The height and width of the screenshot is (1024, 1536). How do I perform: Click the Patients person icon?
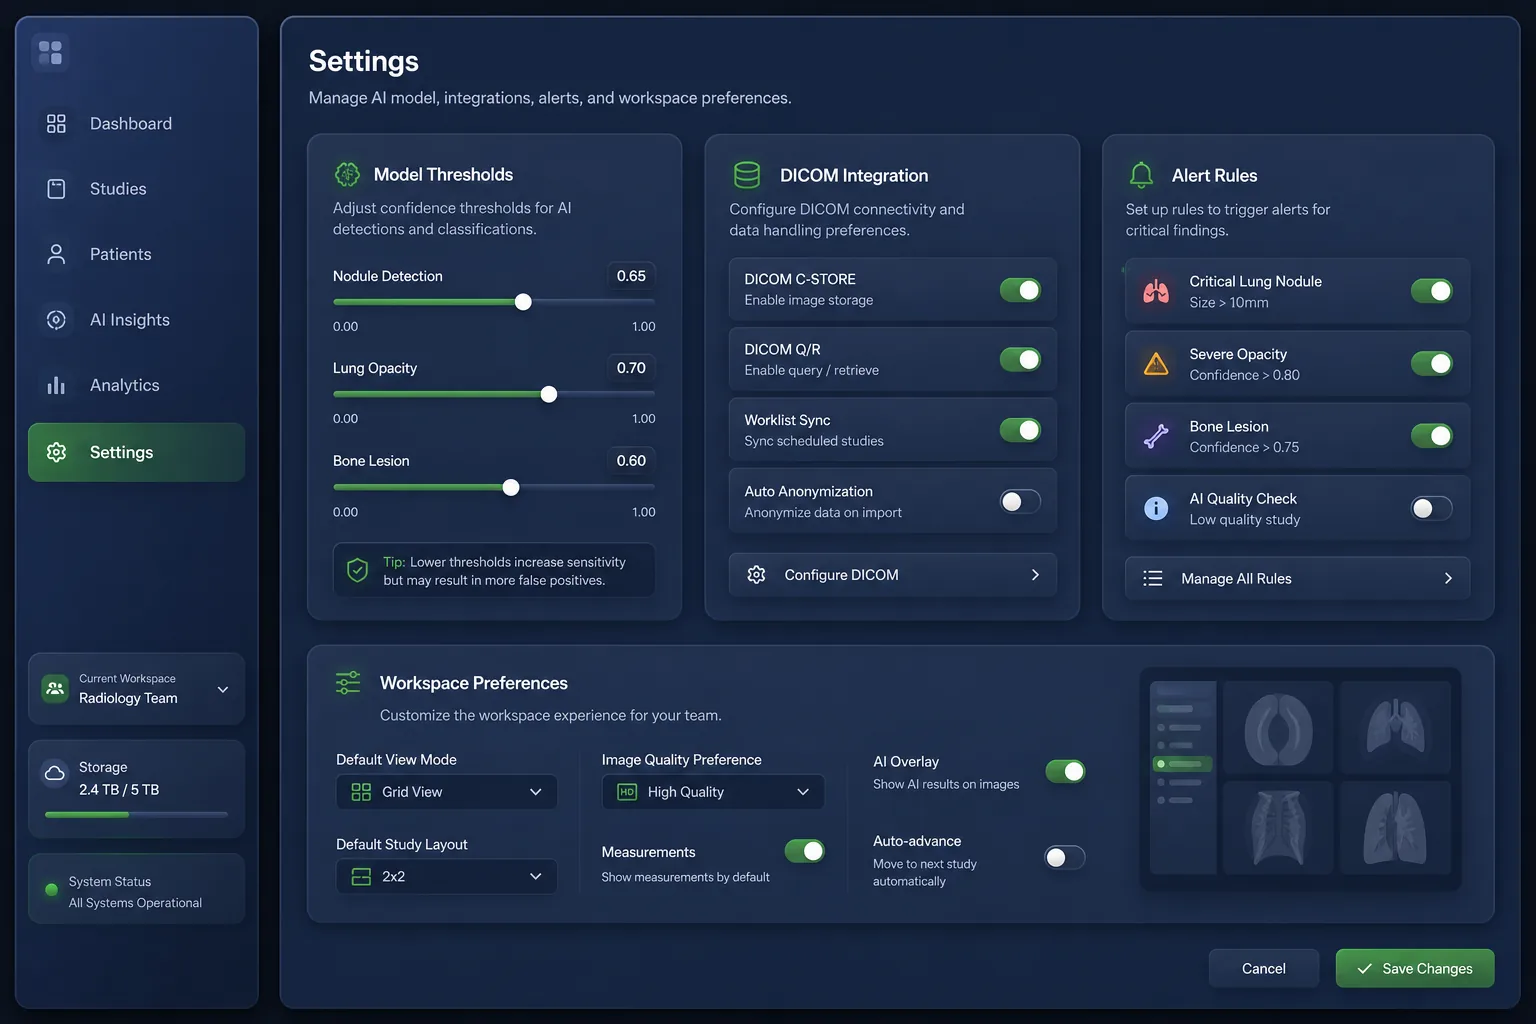tap(56, 254)
